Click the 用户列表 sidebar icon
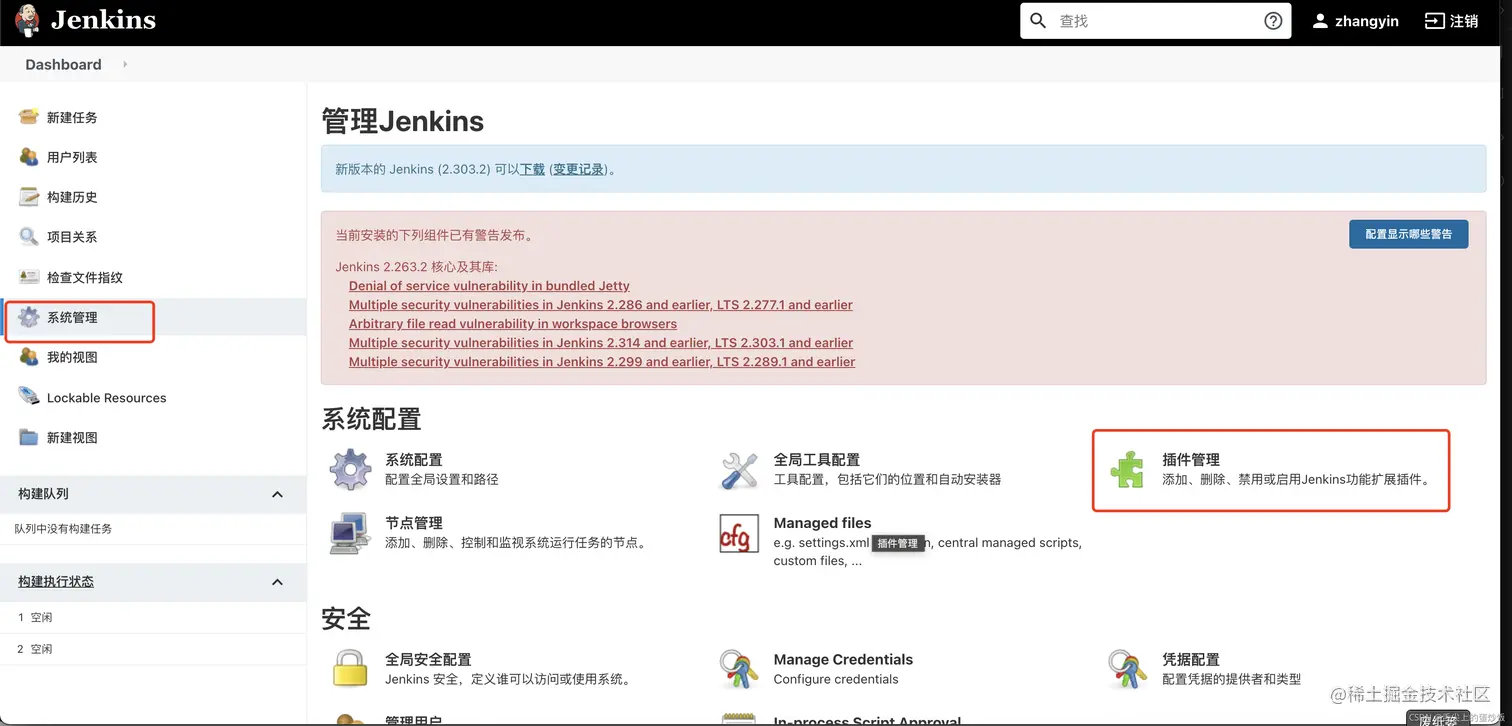 tap(28, 157)
